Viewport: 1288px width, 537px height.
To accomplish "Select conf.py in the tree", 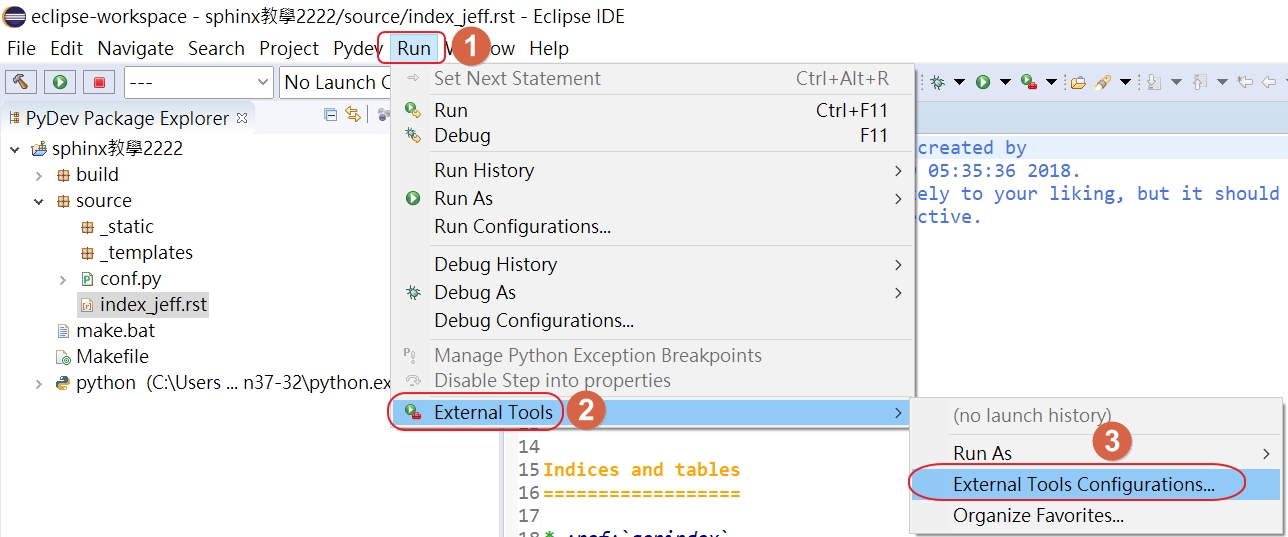I will (121, 279).
